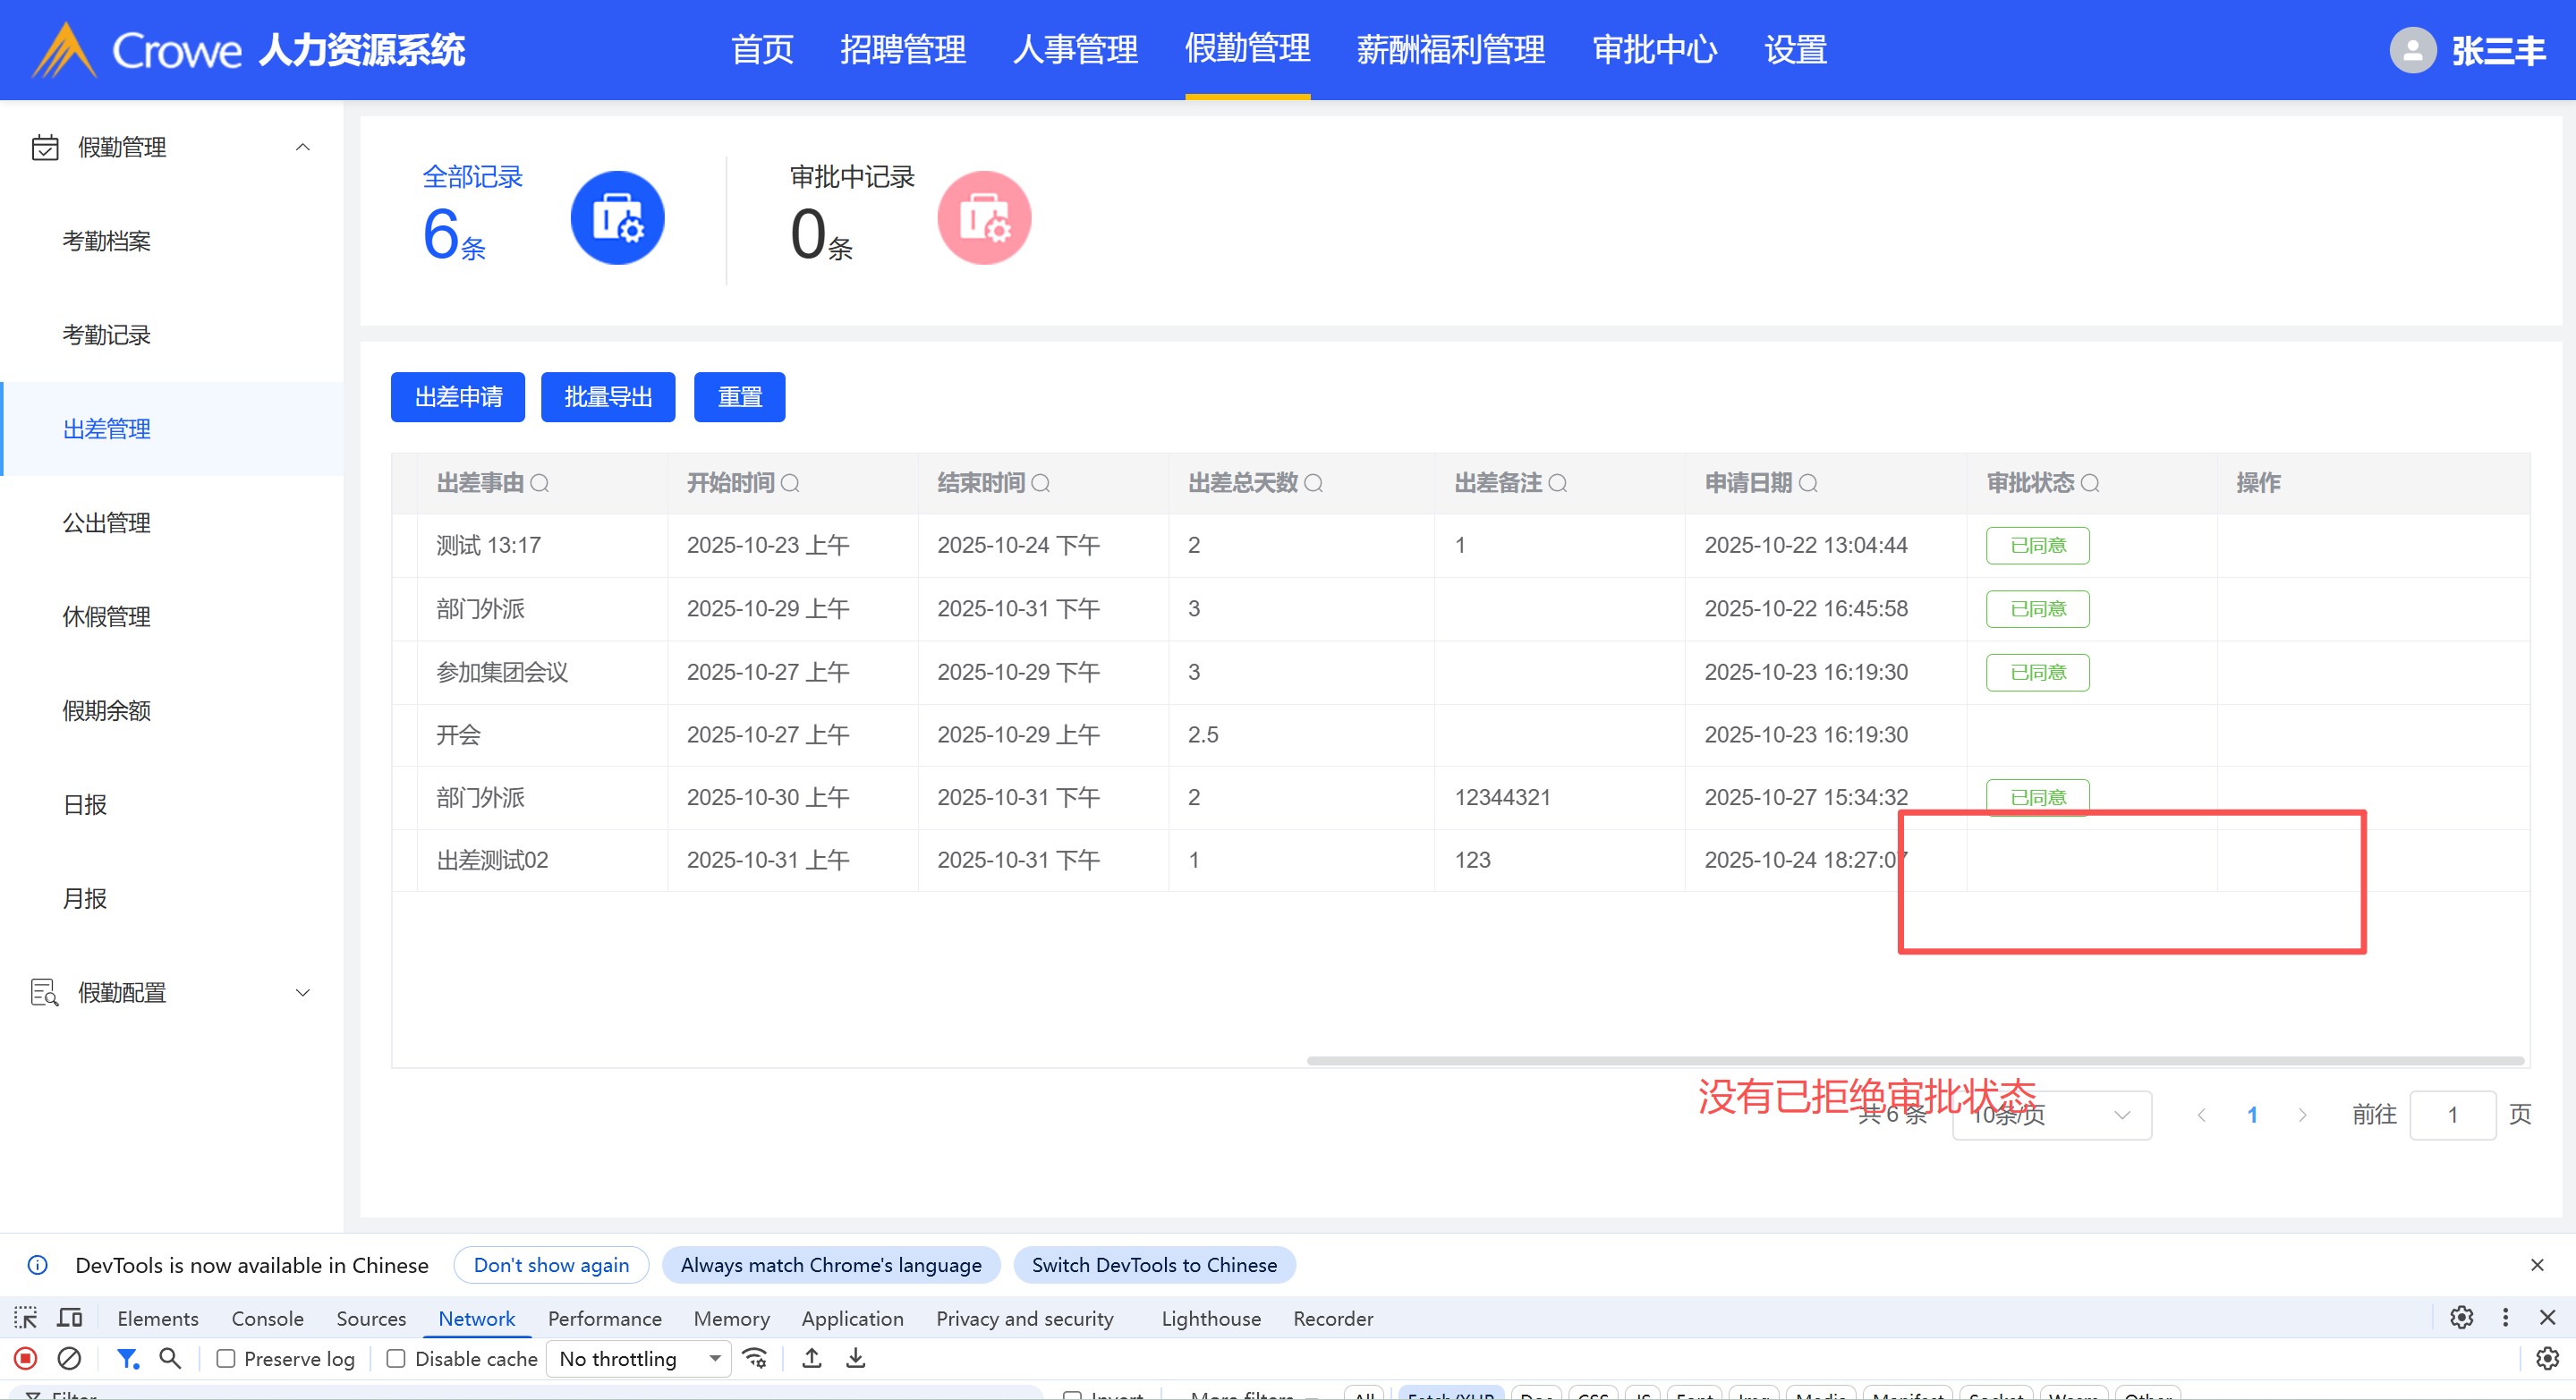Click the import HAR upload icon

[812, 1358]
